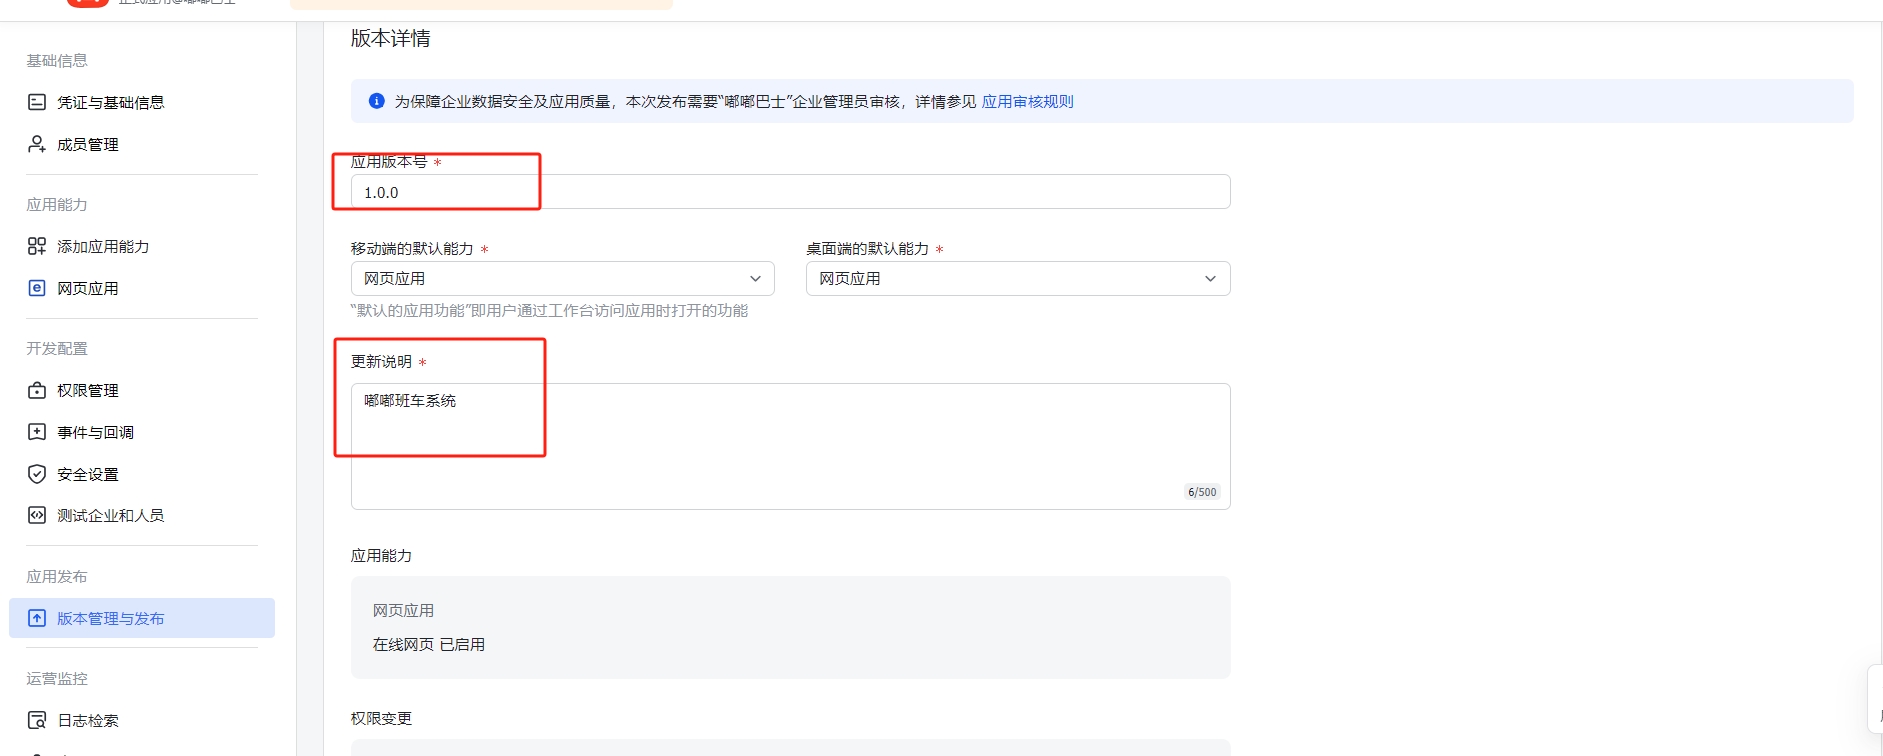Click the 应用版本号 input field
Viewport: 1883px width, 756px height.
point(790,192)
